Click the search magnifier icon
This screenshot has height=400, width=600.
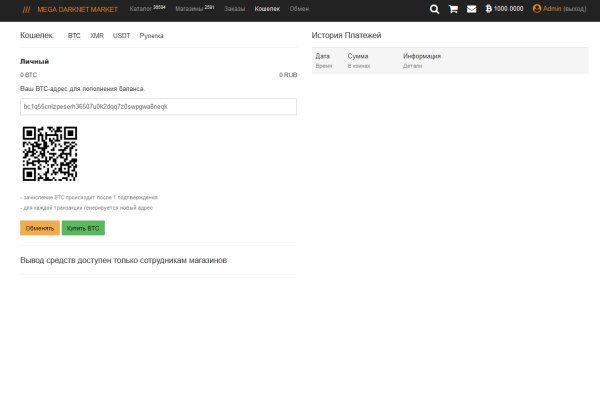[434, 8]
